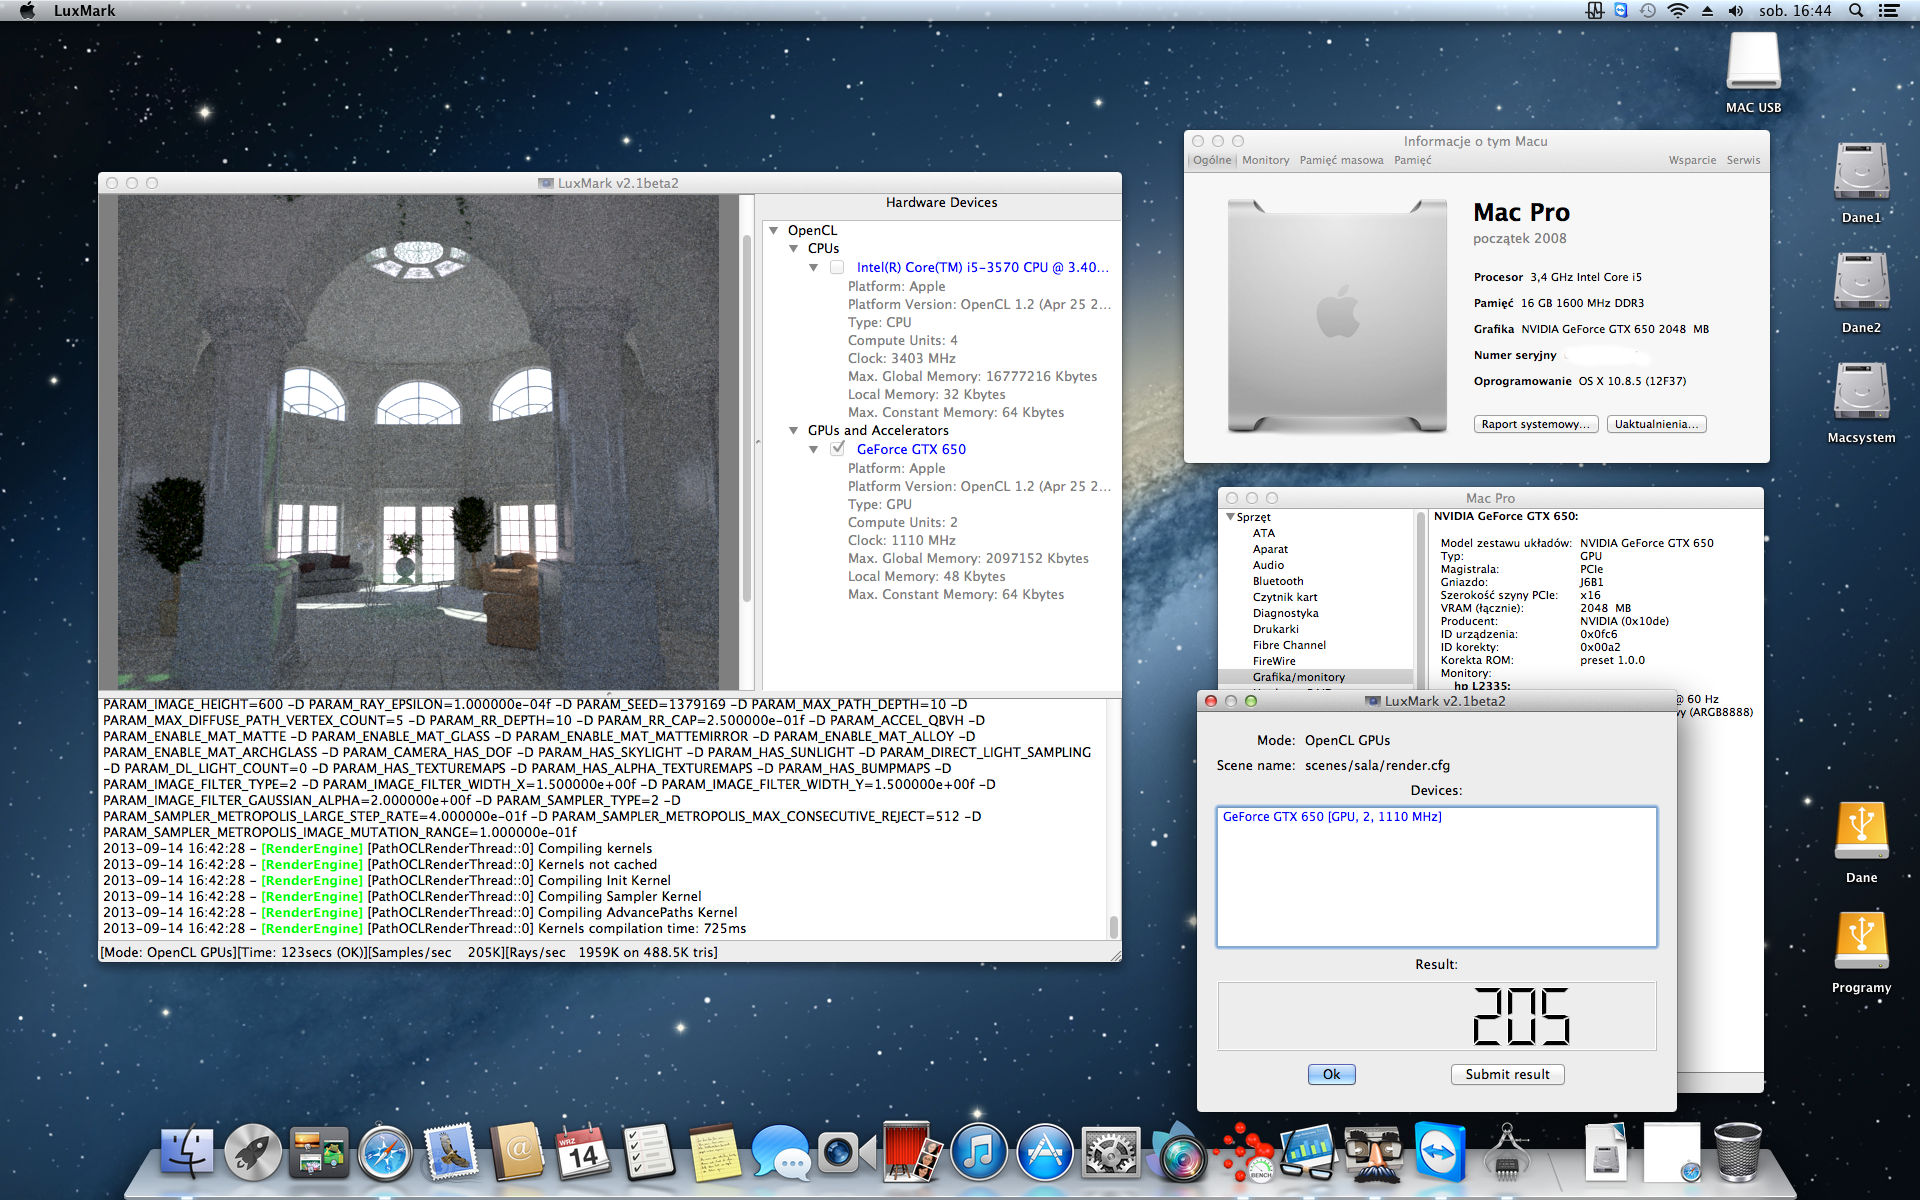Open Notification Center list icon
Viewport: 1920px width, 1200px height.
pyautogui.click(x=1889, y=11)
